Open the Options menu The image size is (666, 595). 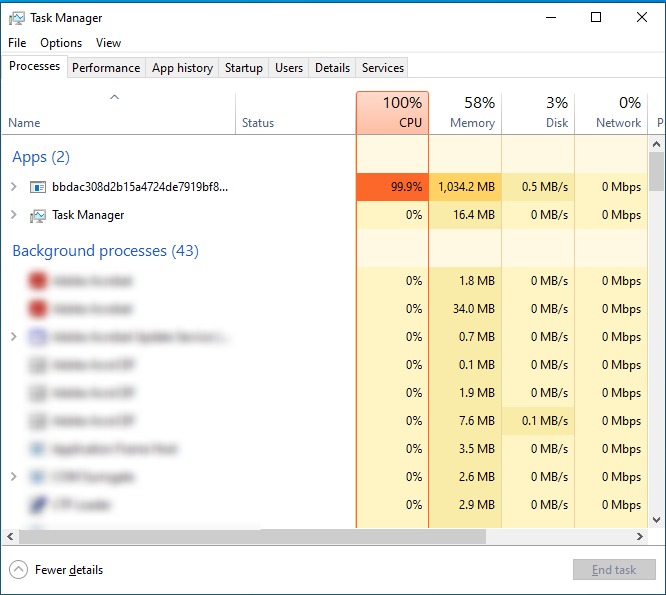[61, 43]
